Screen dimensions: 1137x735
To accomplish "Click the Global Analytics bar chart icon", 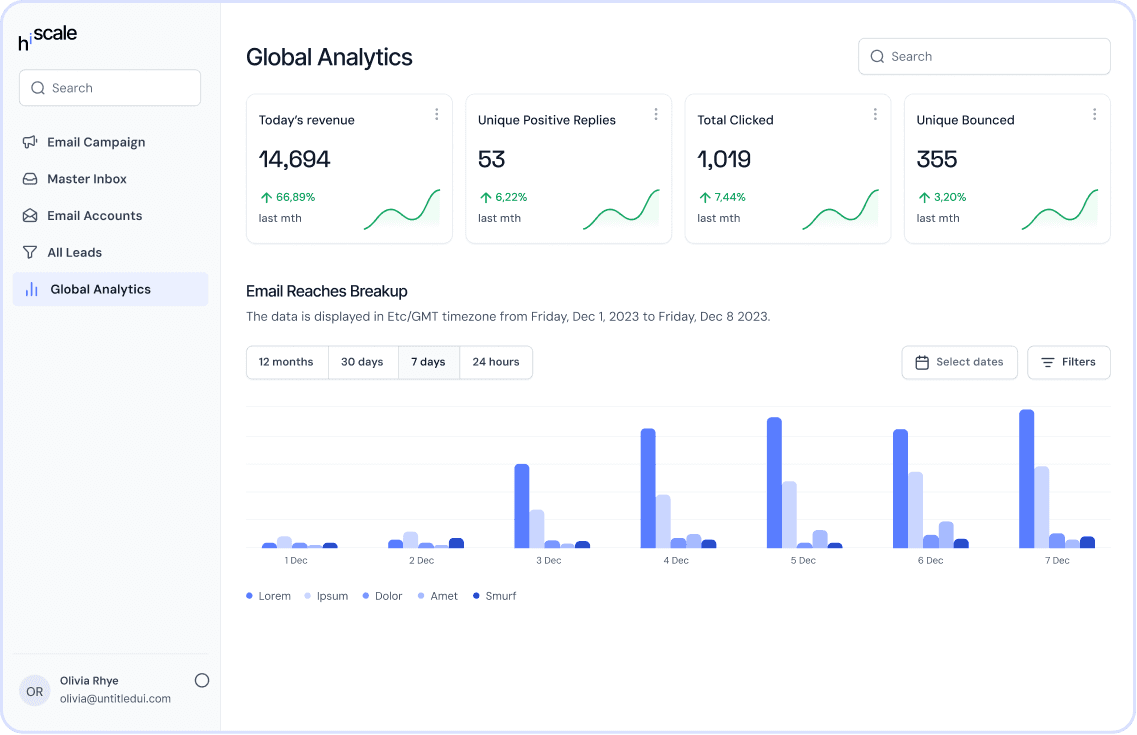I will coord(32,289).
